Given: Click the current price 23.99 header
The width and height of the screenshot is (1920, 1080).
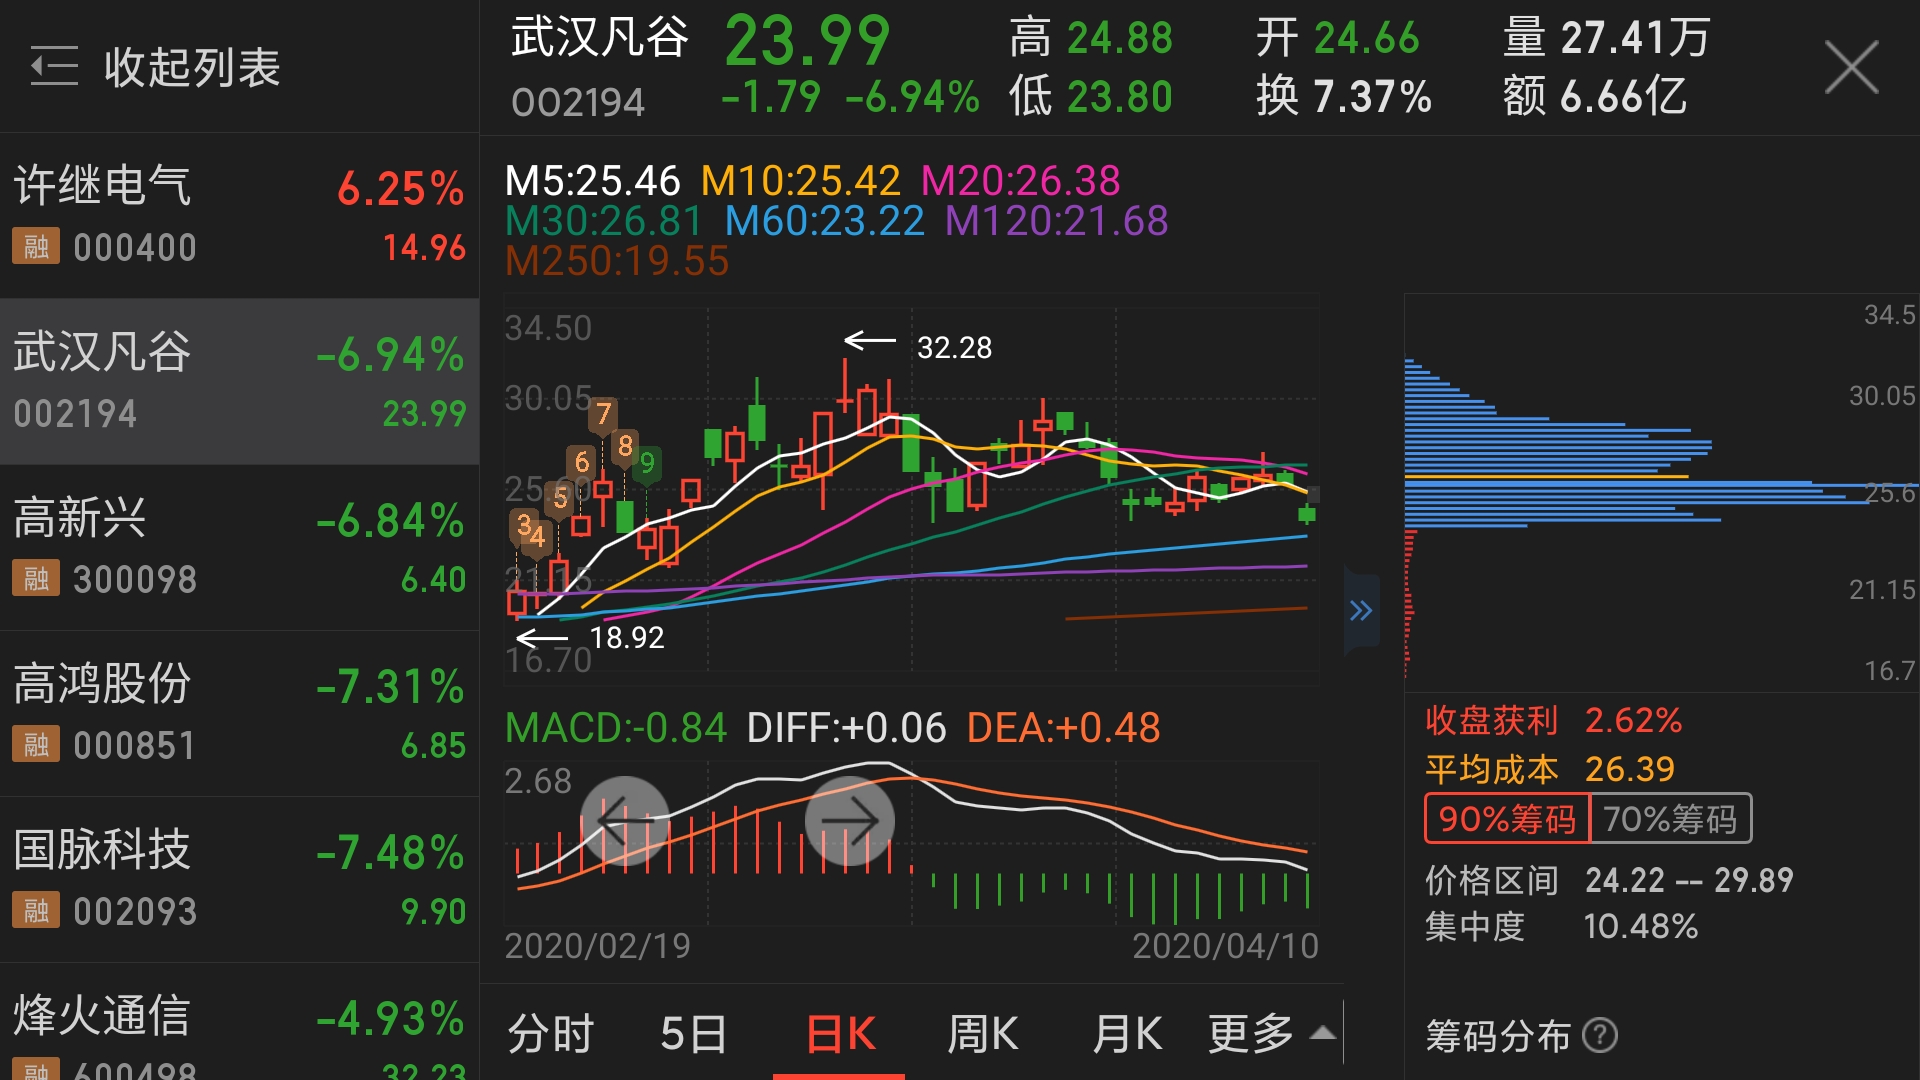Looking at the screenshot, I should pos(807,41).
